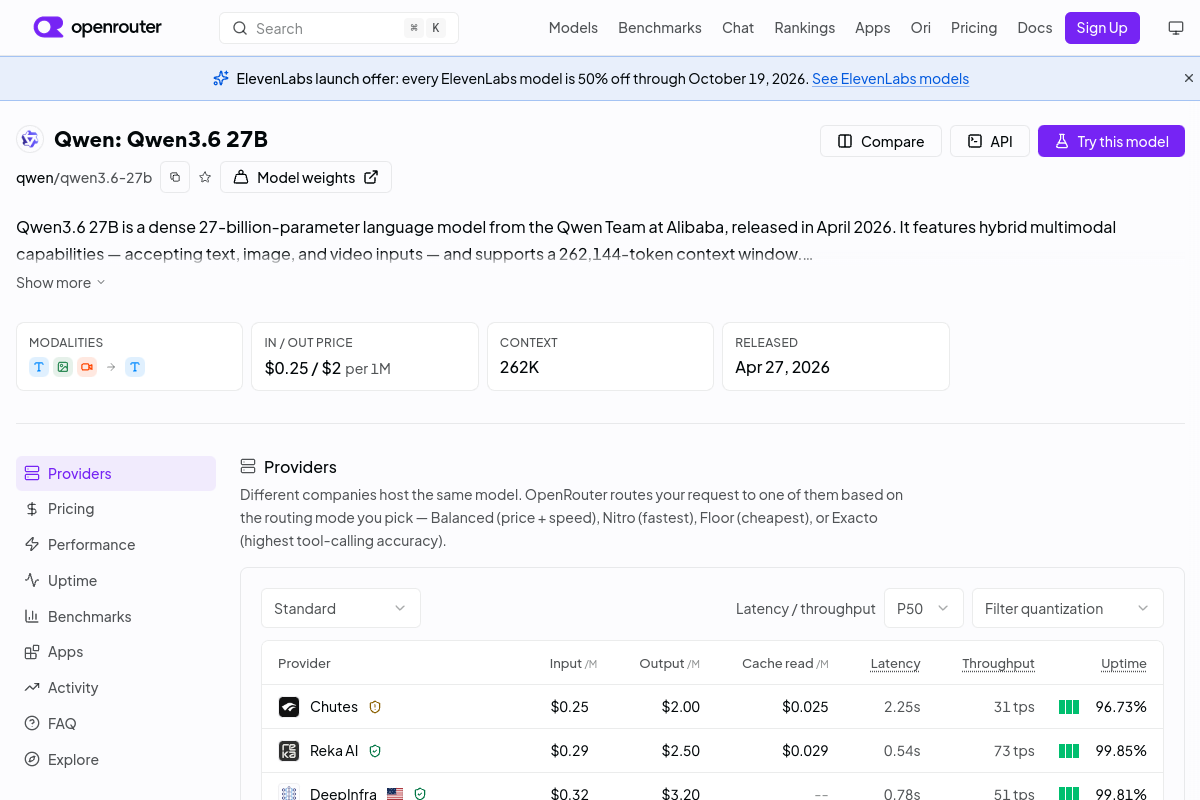Open Benchmarks in the sidebar
Screen dimensions: 1200x800
click(116, 617)
